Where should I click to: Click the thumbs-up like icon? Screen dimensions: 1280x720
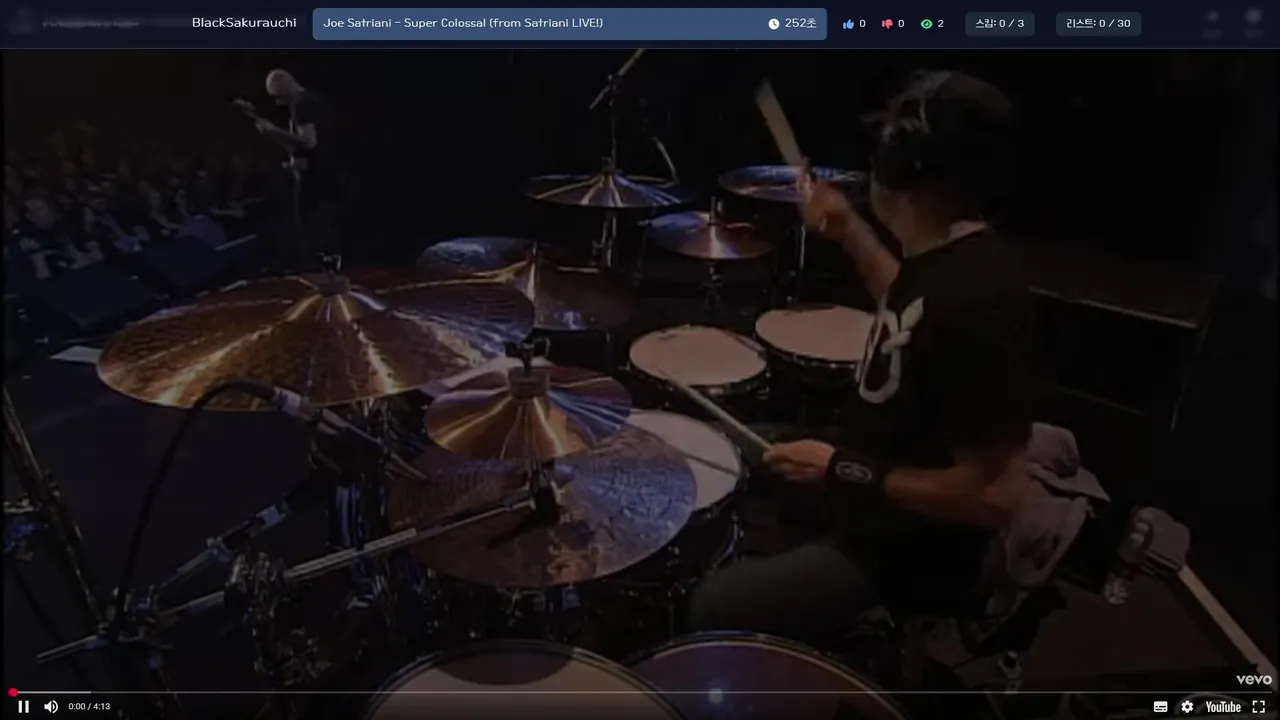click(x=848, y=24)
